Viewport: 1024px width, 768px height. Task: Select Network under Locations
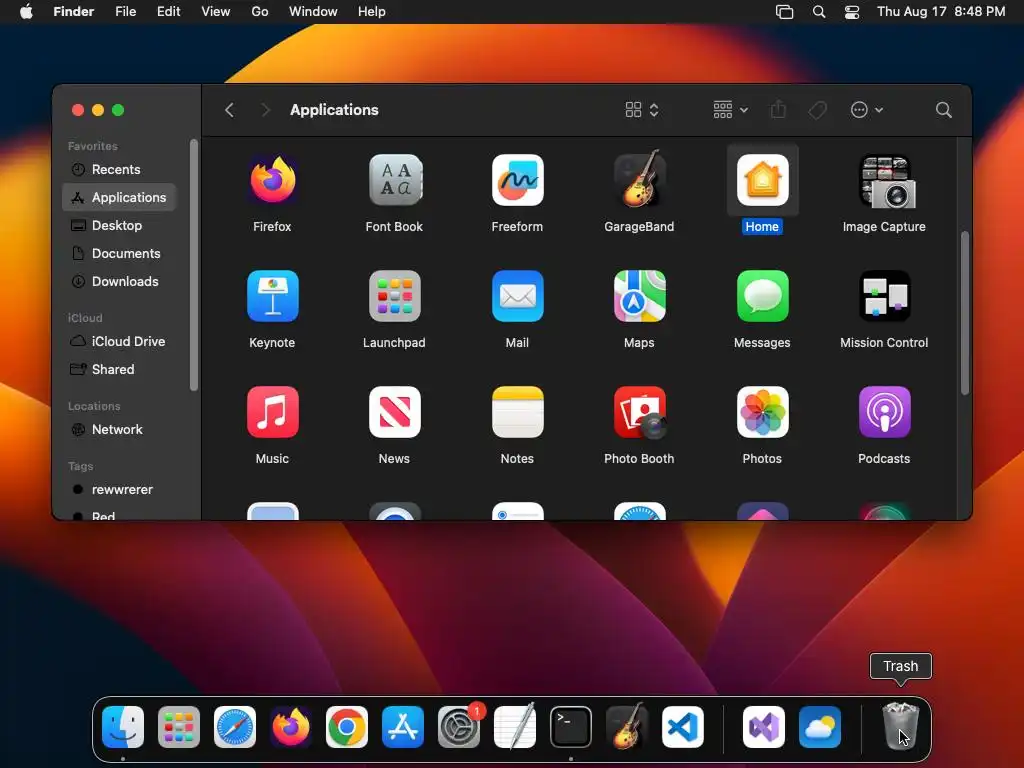pos(119,429)
